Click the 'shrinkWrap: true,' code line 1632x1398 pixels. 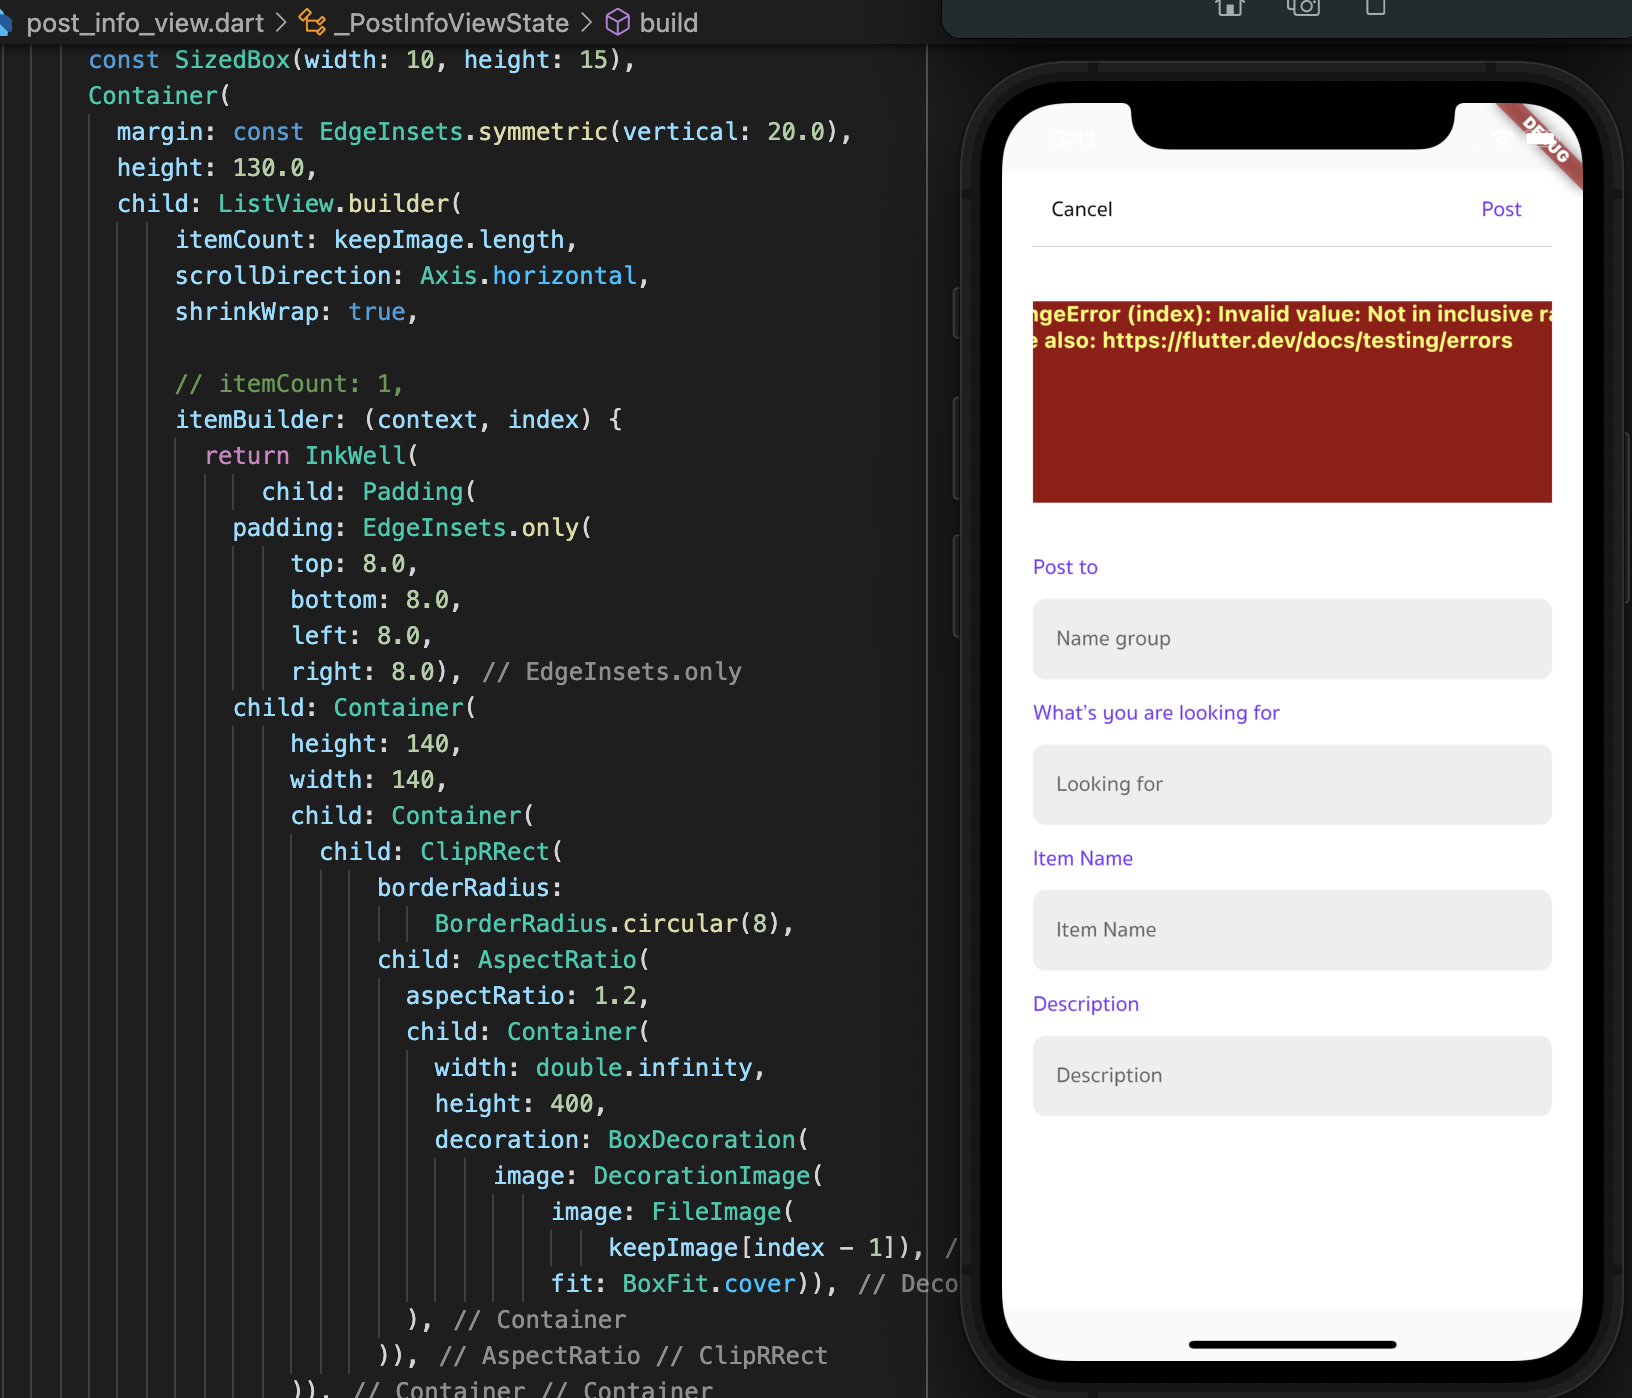296,312
